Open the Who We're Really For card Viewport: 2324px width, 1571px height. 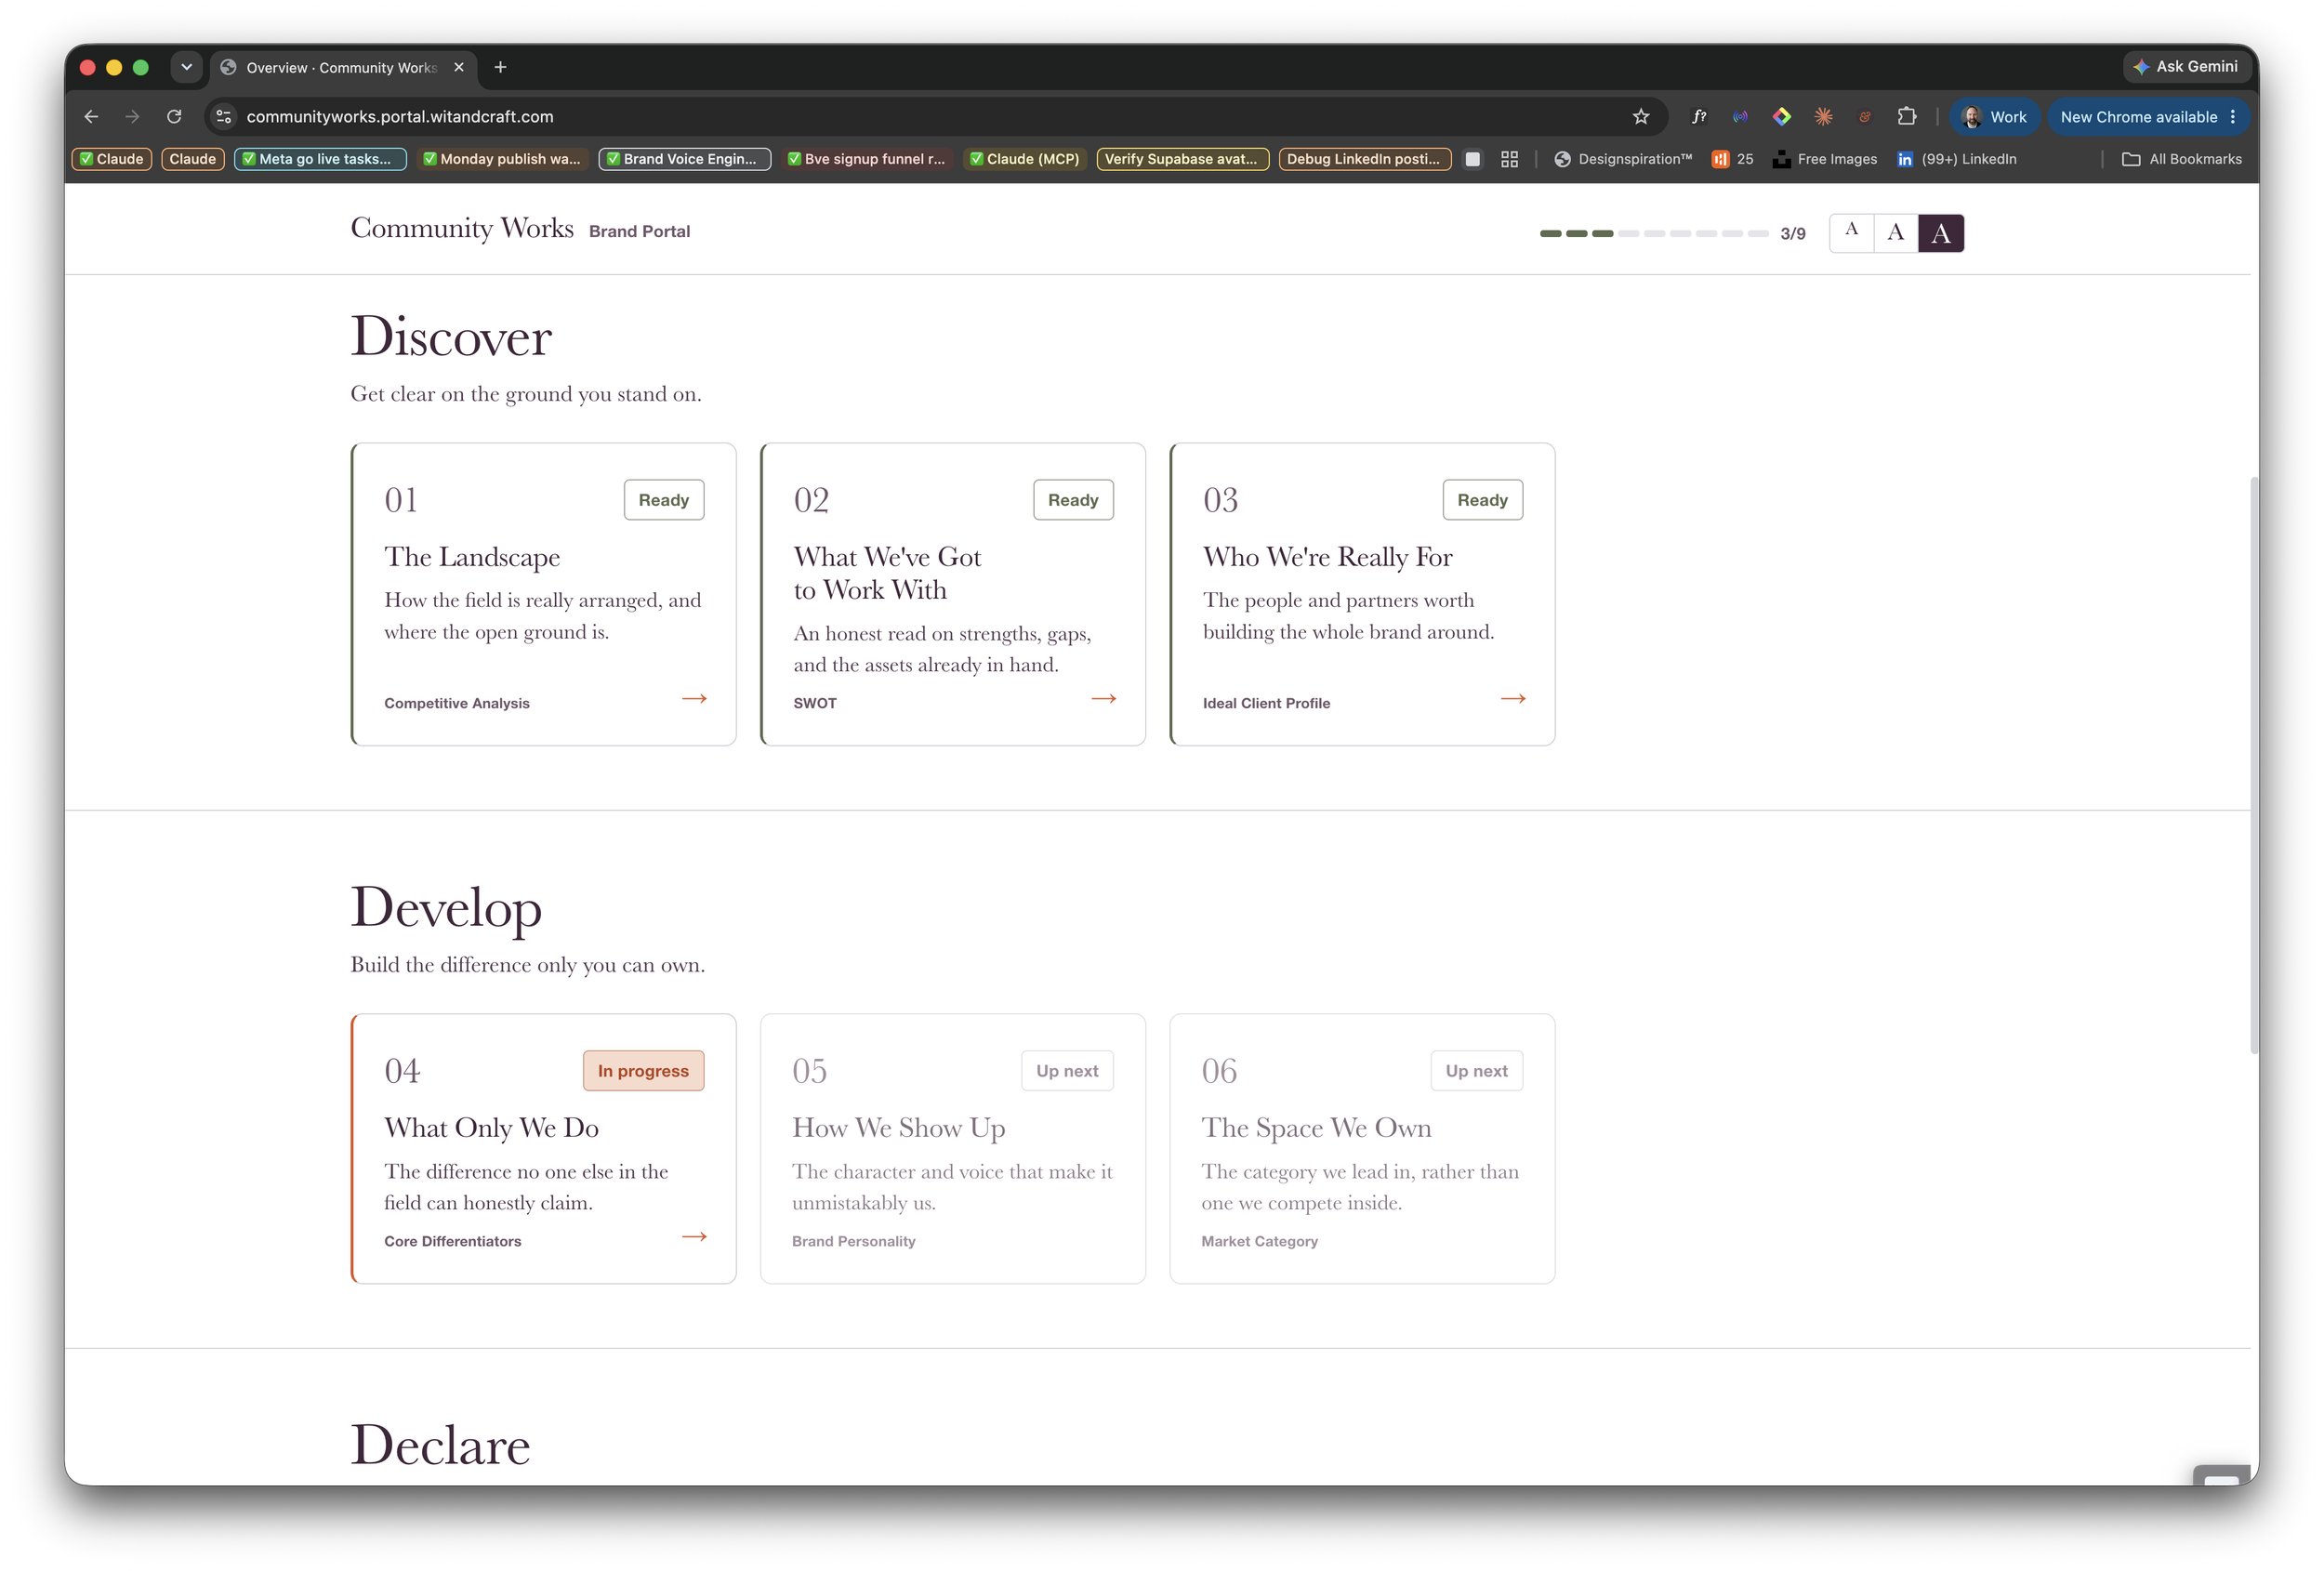pos(1362,594)
